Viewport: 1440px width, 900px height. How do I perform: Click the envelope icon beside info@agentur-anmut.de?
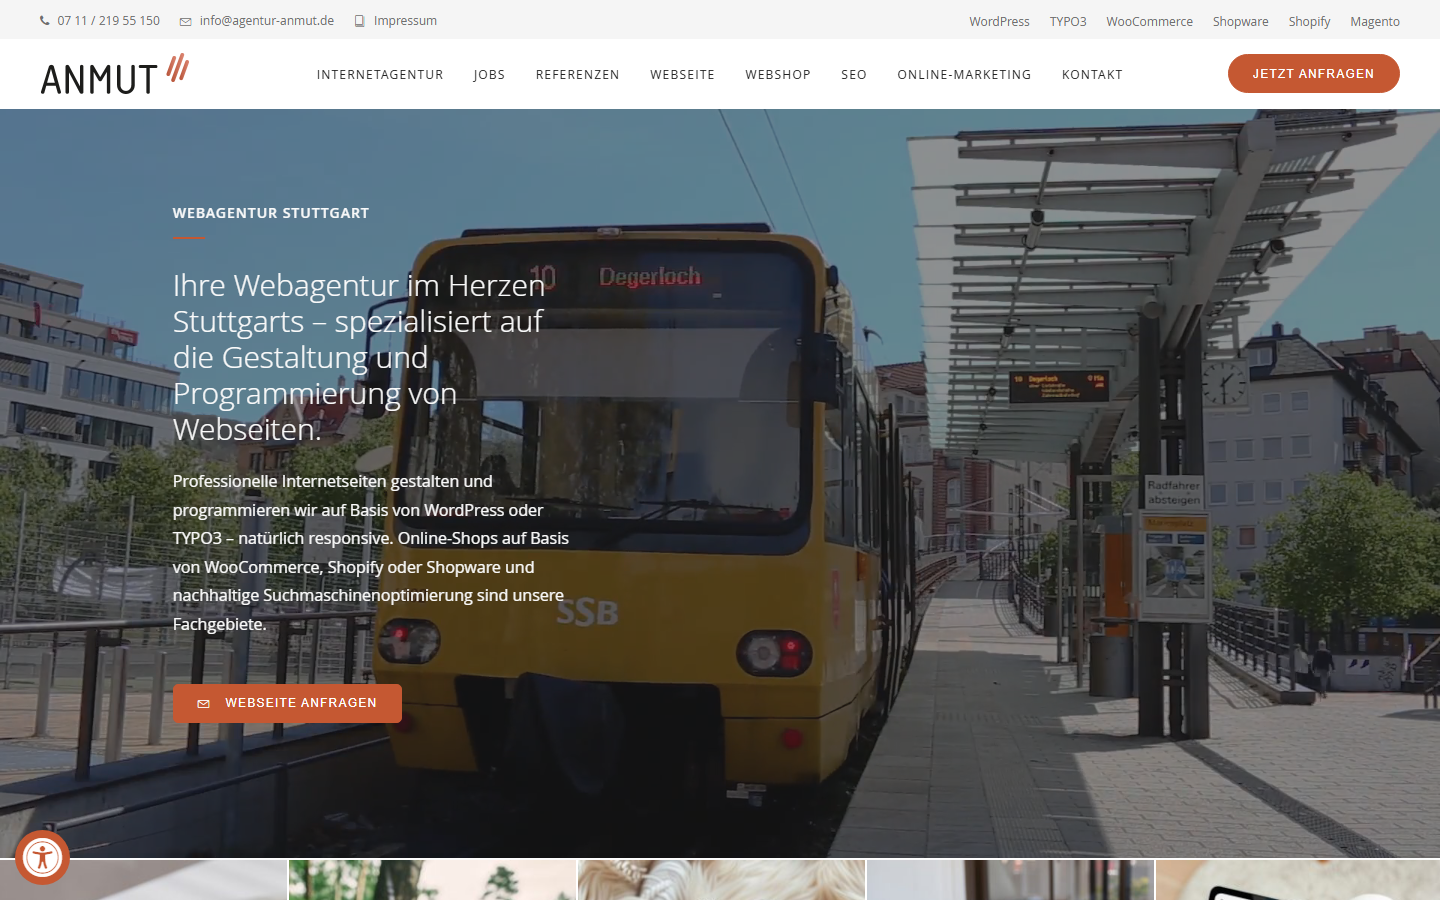185,21
